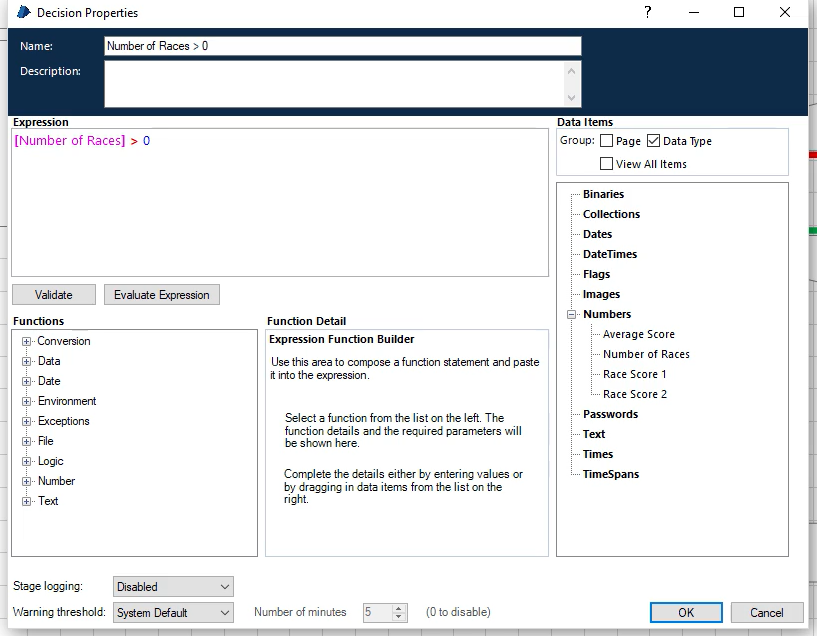
Task: Select the Collections data group
Action: click(611, 214)
